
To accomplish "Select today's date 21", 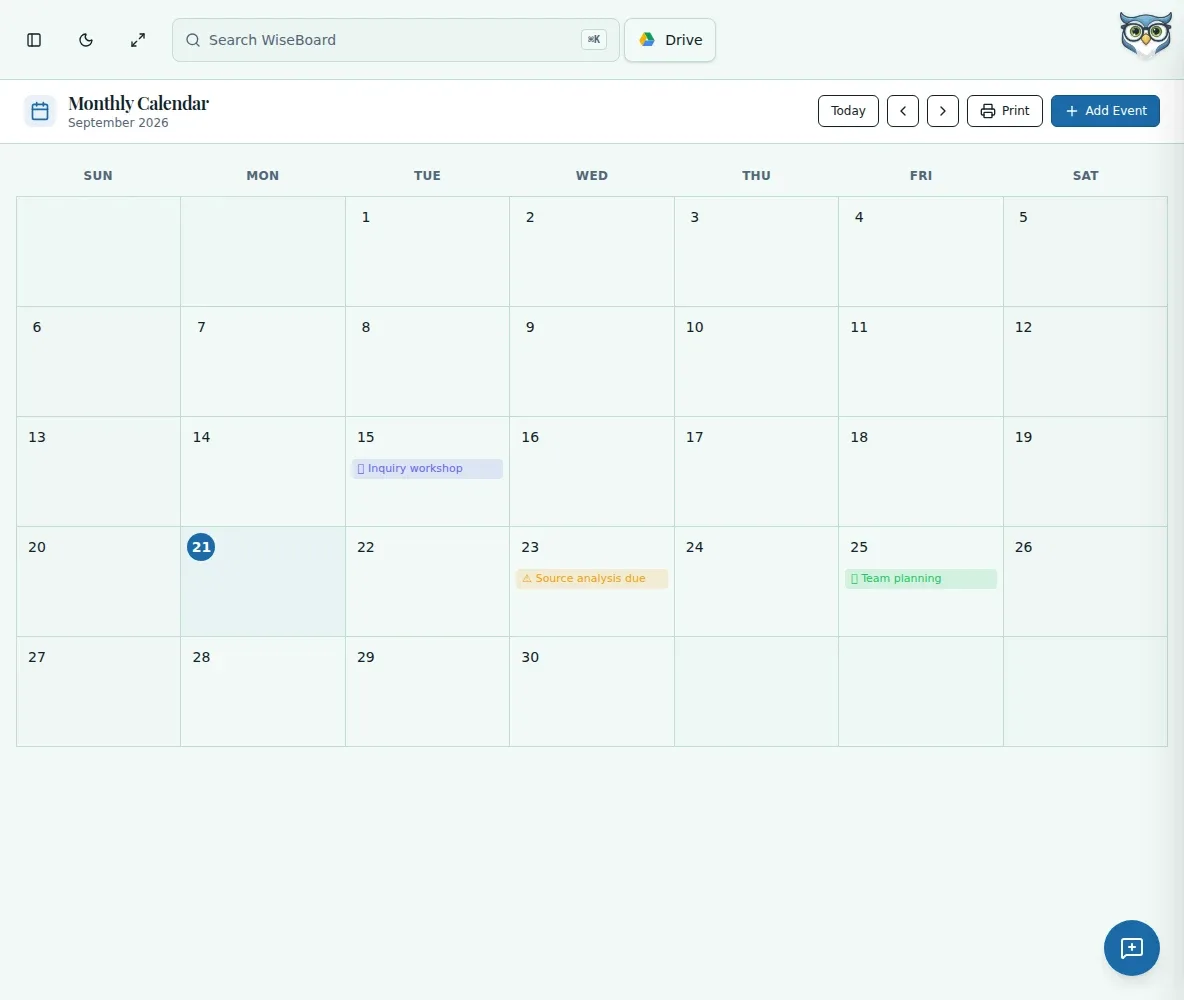I will 201,547.
